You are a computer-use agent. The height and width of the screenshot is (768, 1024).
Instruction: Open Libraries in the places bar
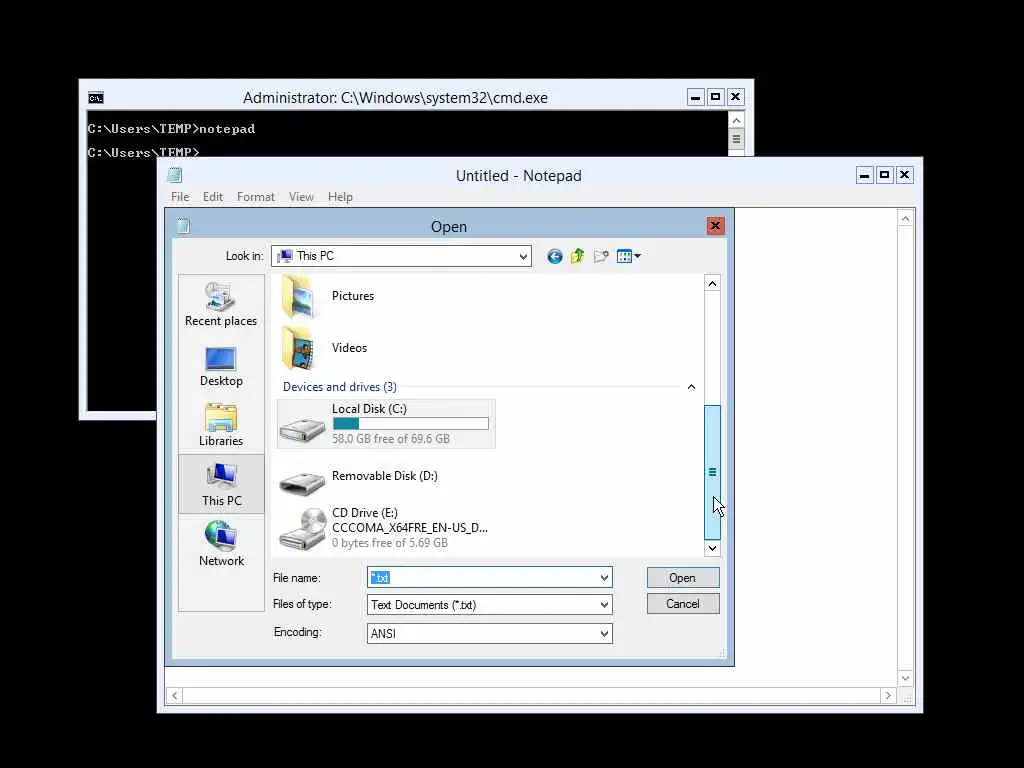[221, 425]
